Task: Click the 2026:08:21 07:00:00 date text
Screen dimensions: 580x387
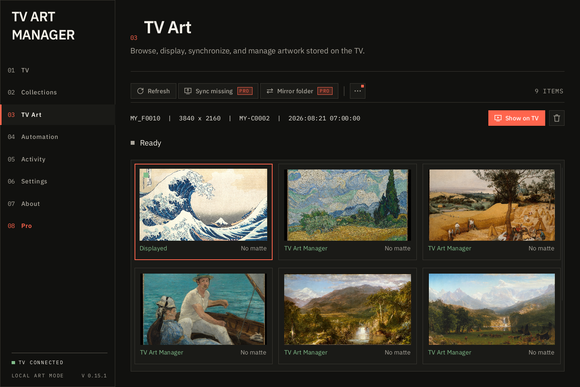Action: click(324, 118)
